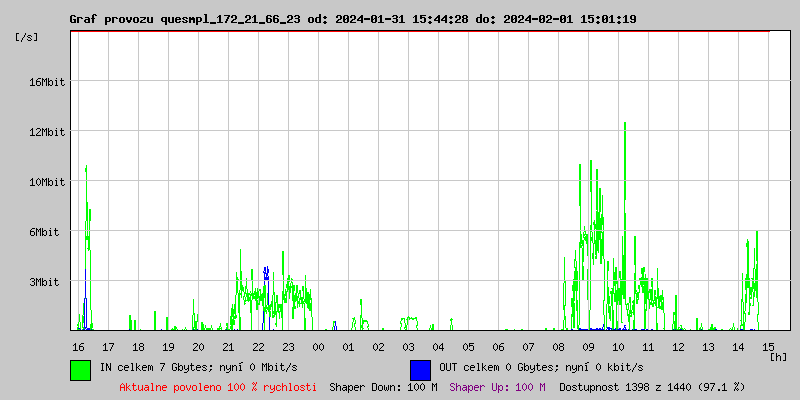Click the purple 'Shaper Up: 100 M' text
800x400 pixels.
coord(497,387)
